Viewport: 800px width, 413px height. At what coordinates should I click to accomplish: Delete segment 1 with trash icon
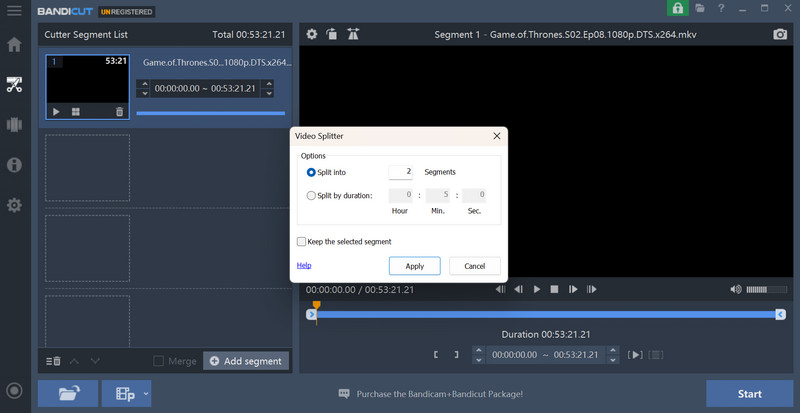pos(119,112)
